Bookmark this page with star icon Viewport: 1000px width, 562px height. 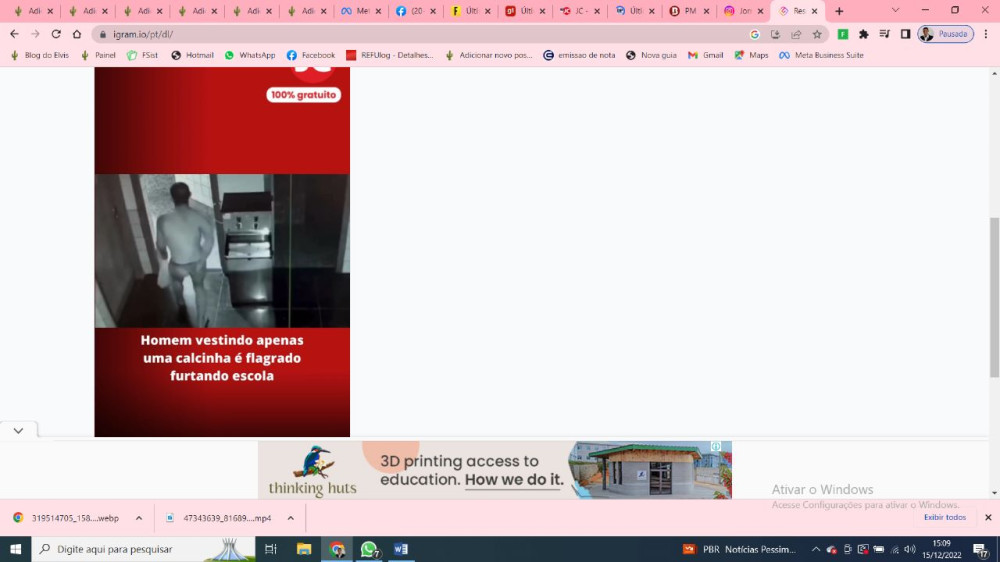(x=817, y=34)
